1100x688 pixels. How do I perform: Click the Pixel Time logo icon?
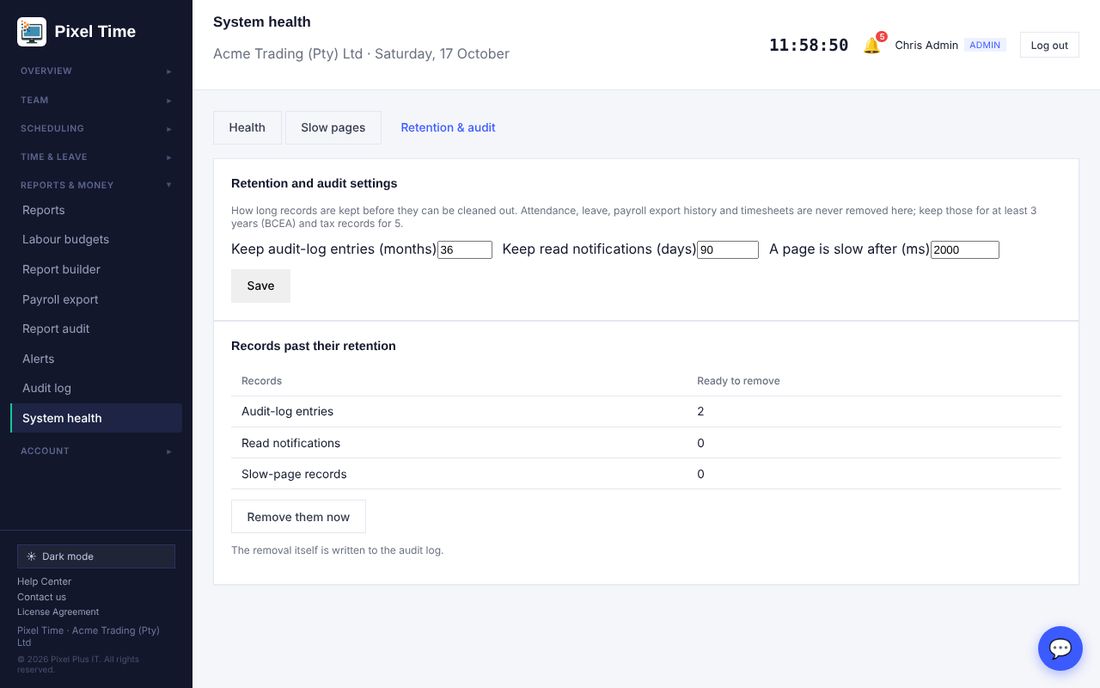(x=32, y=32)
